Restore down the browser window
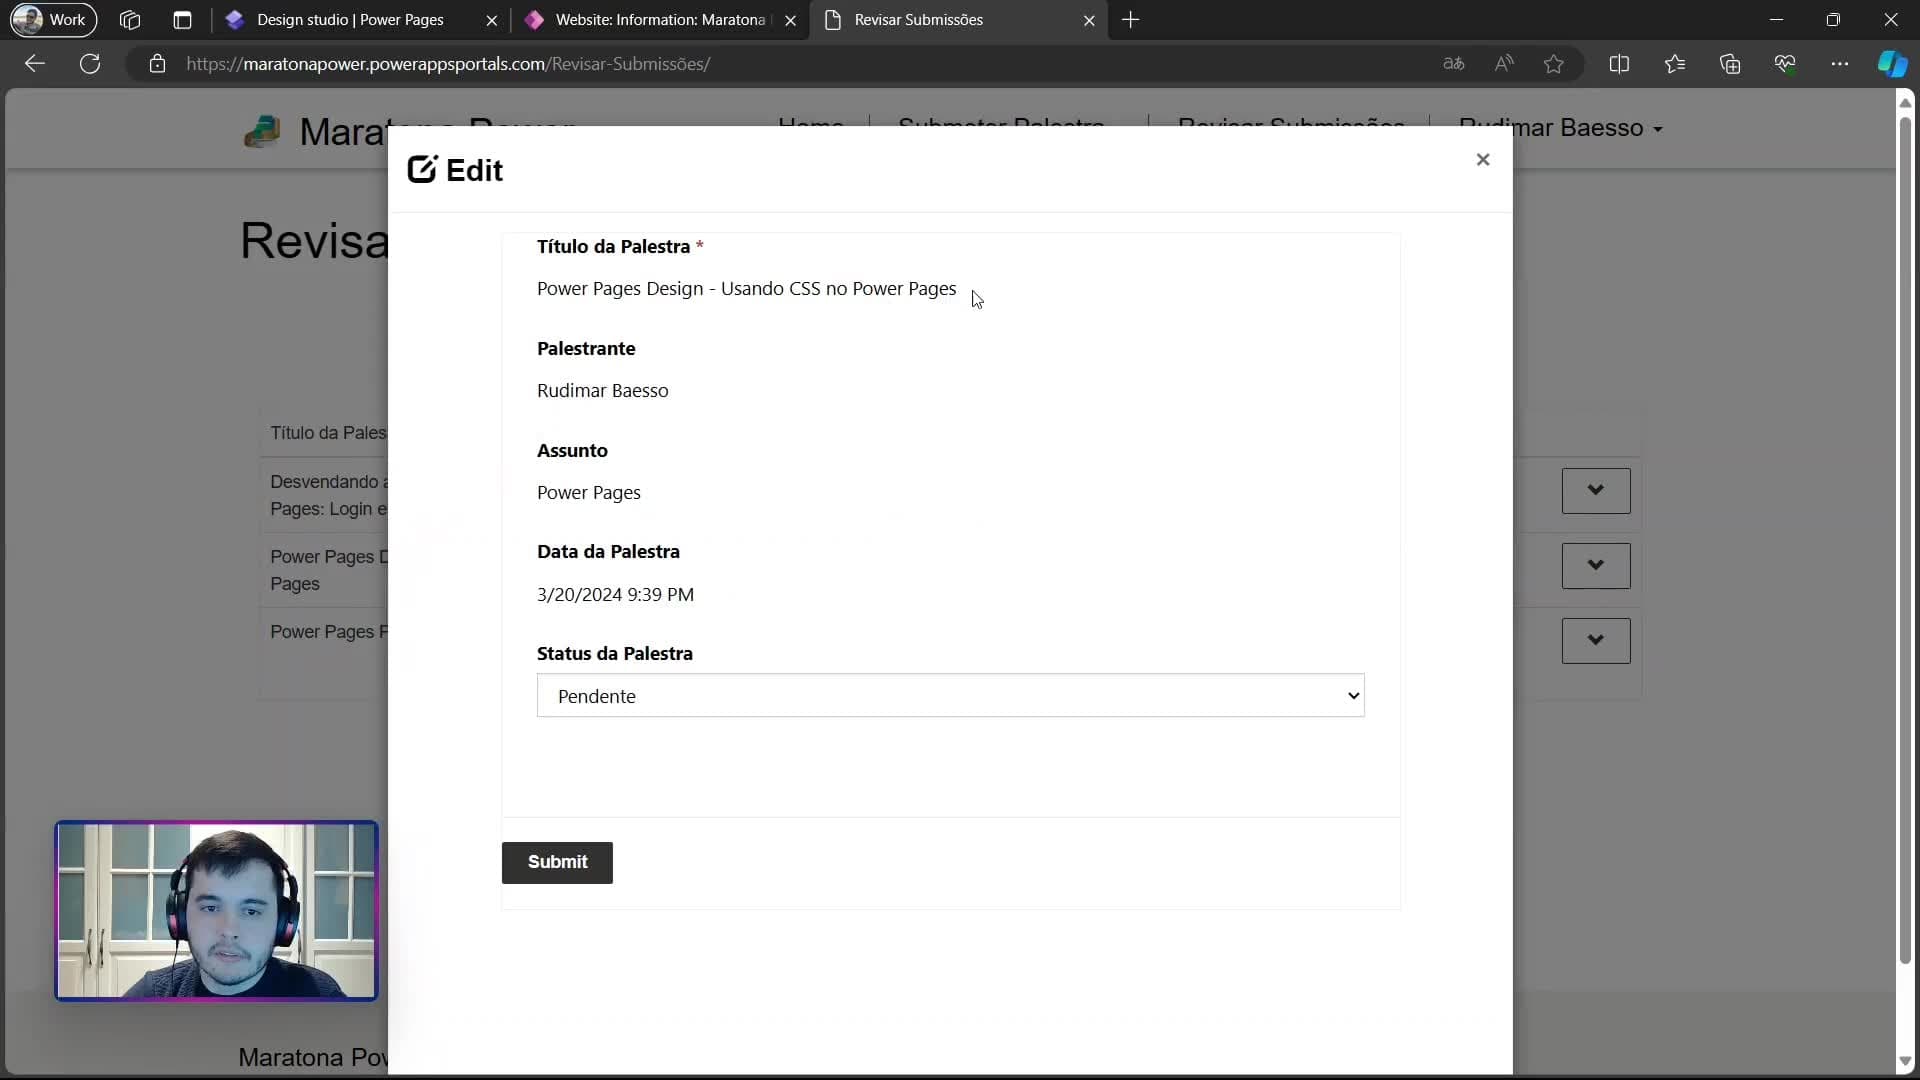Image resolution: width=1920 pixels, height=1080 pixels. point(1833,20)
